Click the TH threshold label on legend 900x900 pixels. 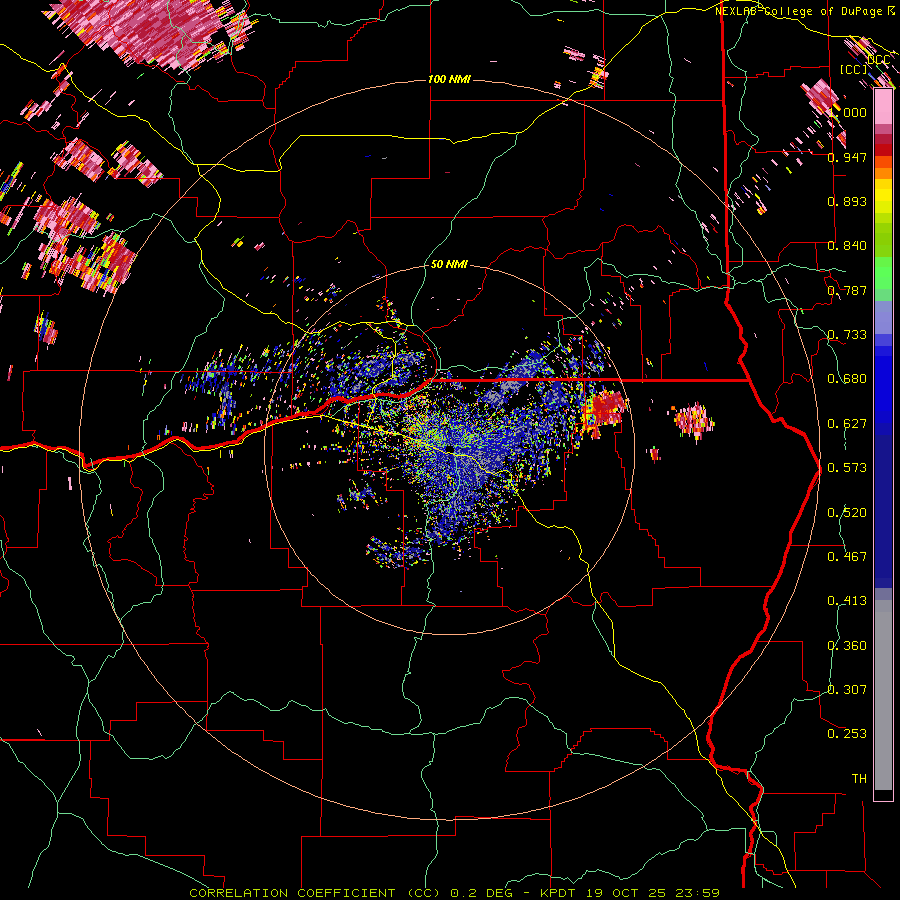click(859, 779)
